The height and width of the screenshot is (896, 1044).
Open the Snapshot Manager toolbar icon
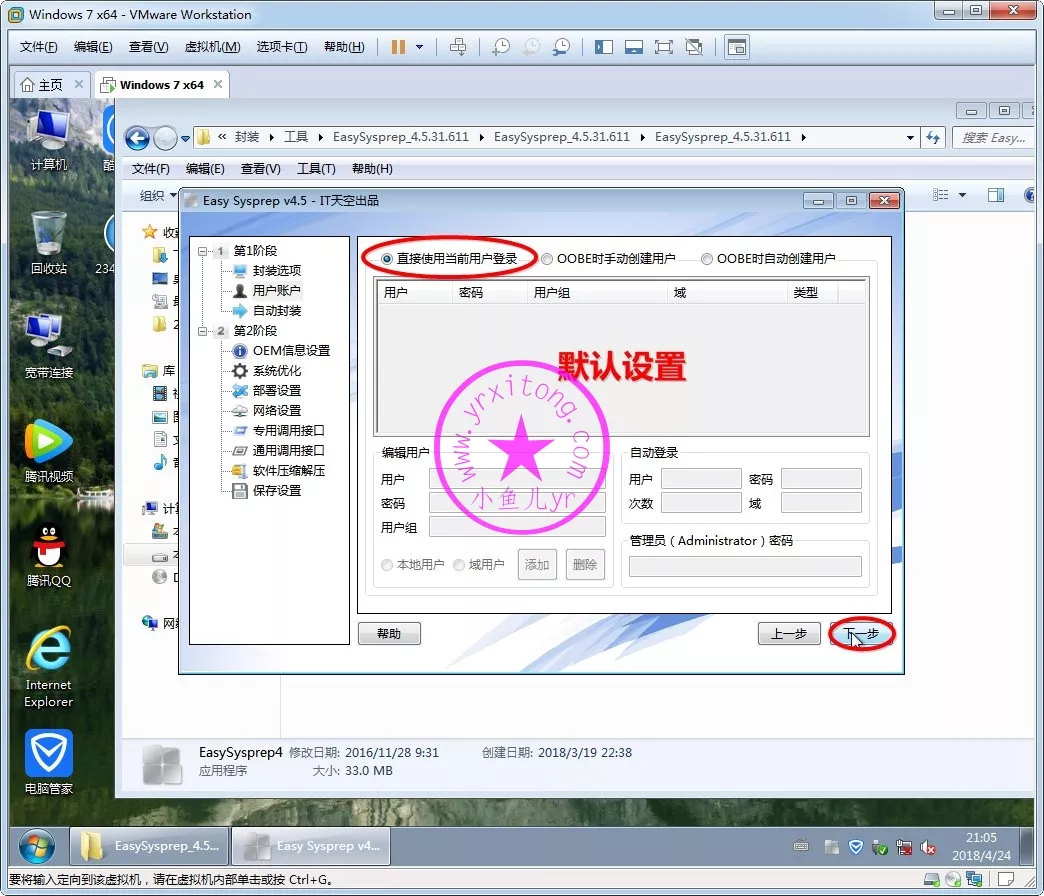tap(562, 46)
